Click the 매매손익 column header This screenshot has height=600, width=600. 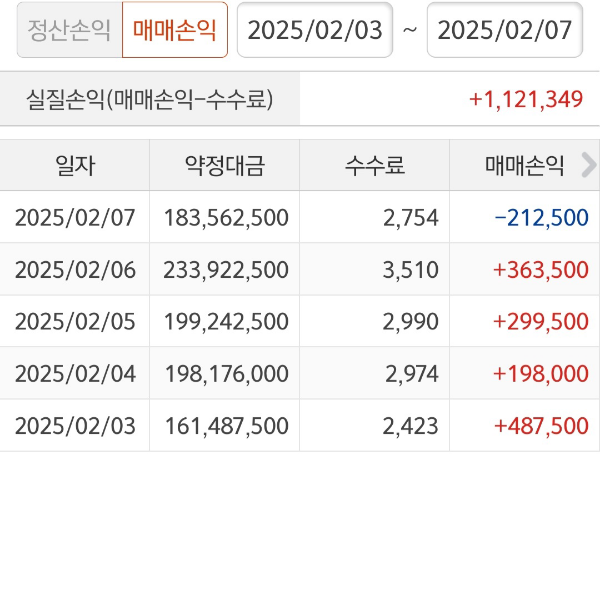(x=525, y=165)
